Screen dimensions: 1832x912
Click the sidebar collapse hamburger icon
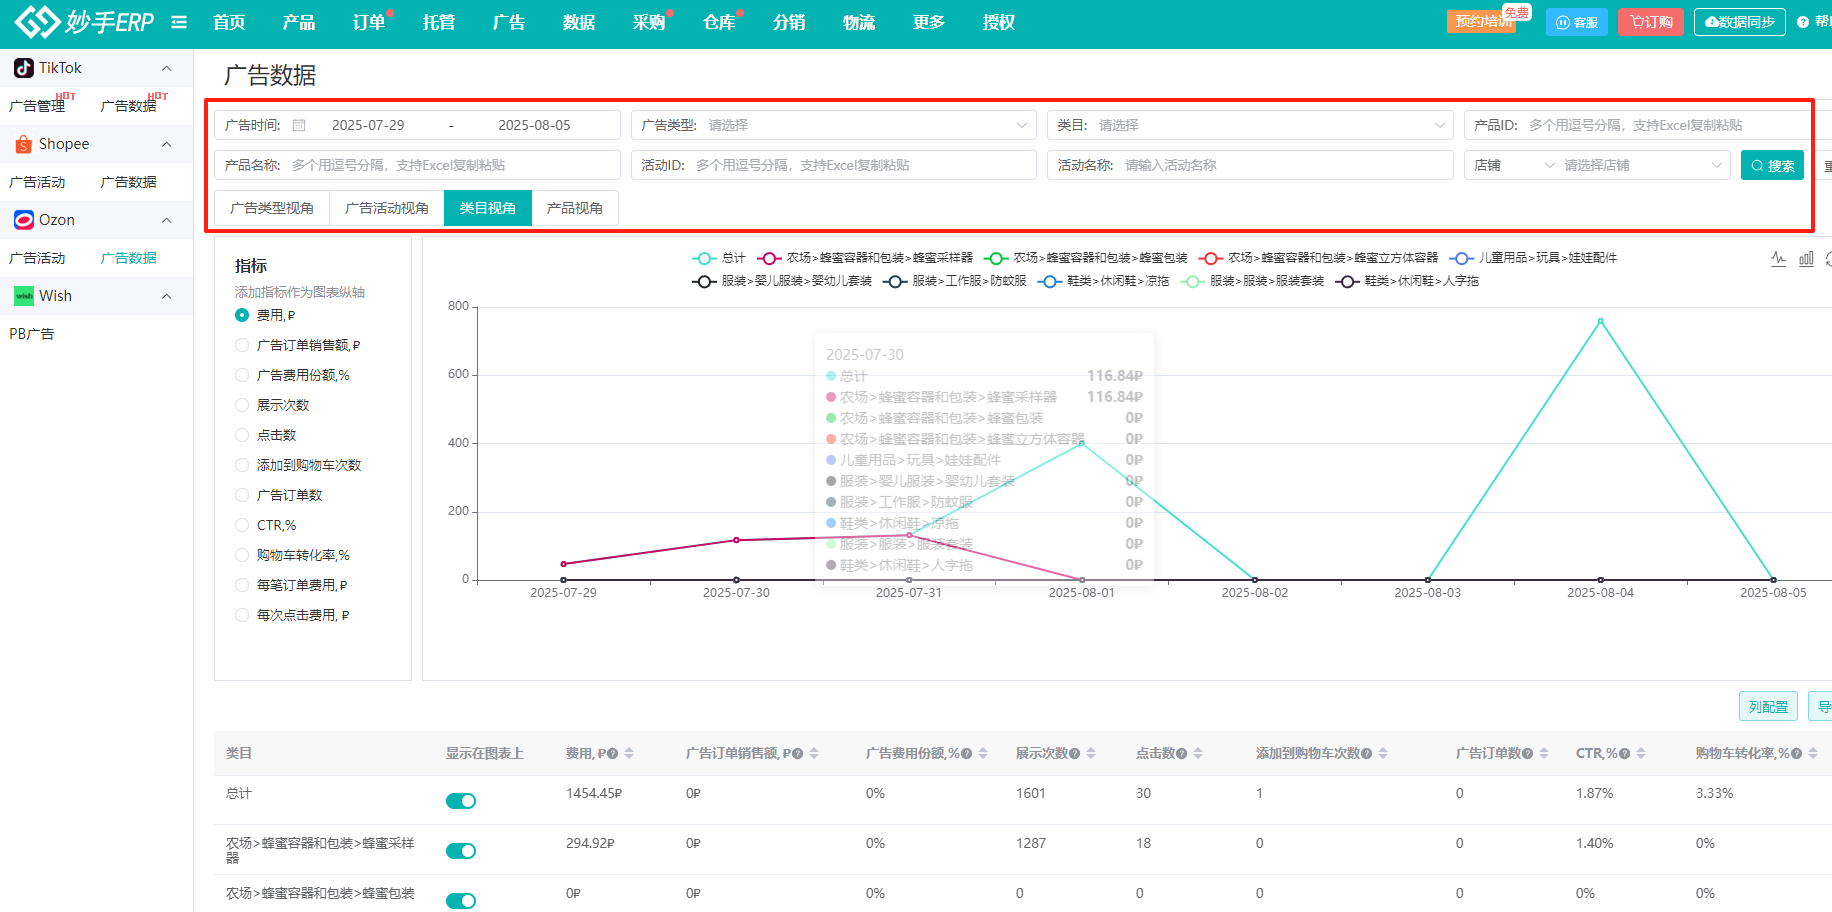[179, 22]
